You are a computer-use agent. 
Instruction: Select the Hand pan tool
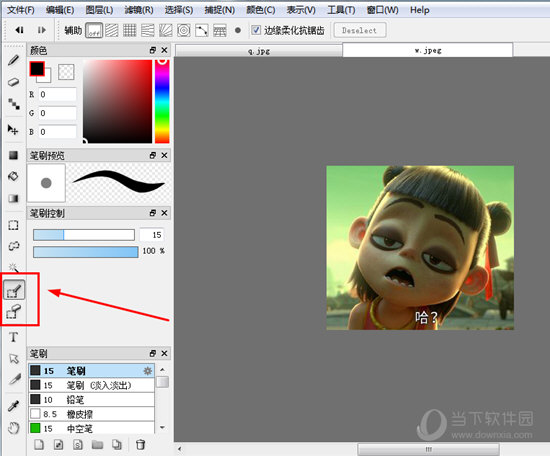pyautogui.click(x=14, y=428)
